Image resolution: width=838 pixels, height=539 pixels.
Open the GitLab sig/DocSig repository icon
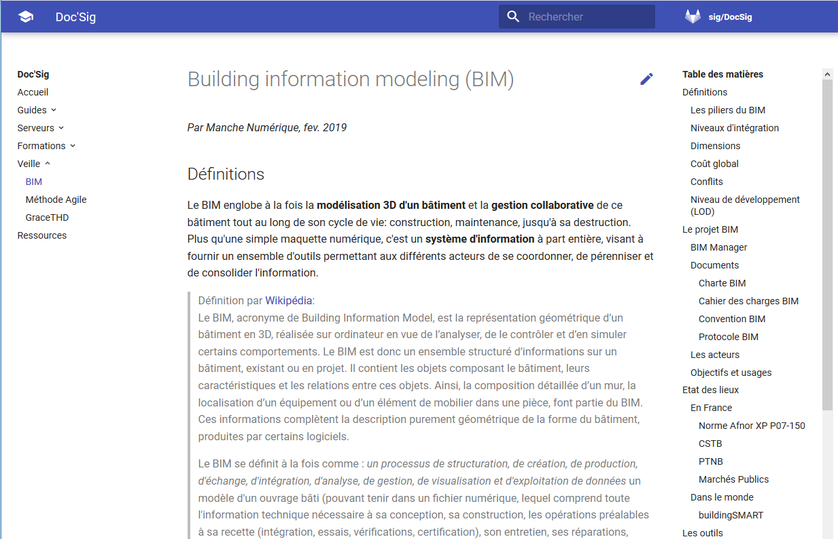692,17
